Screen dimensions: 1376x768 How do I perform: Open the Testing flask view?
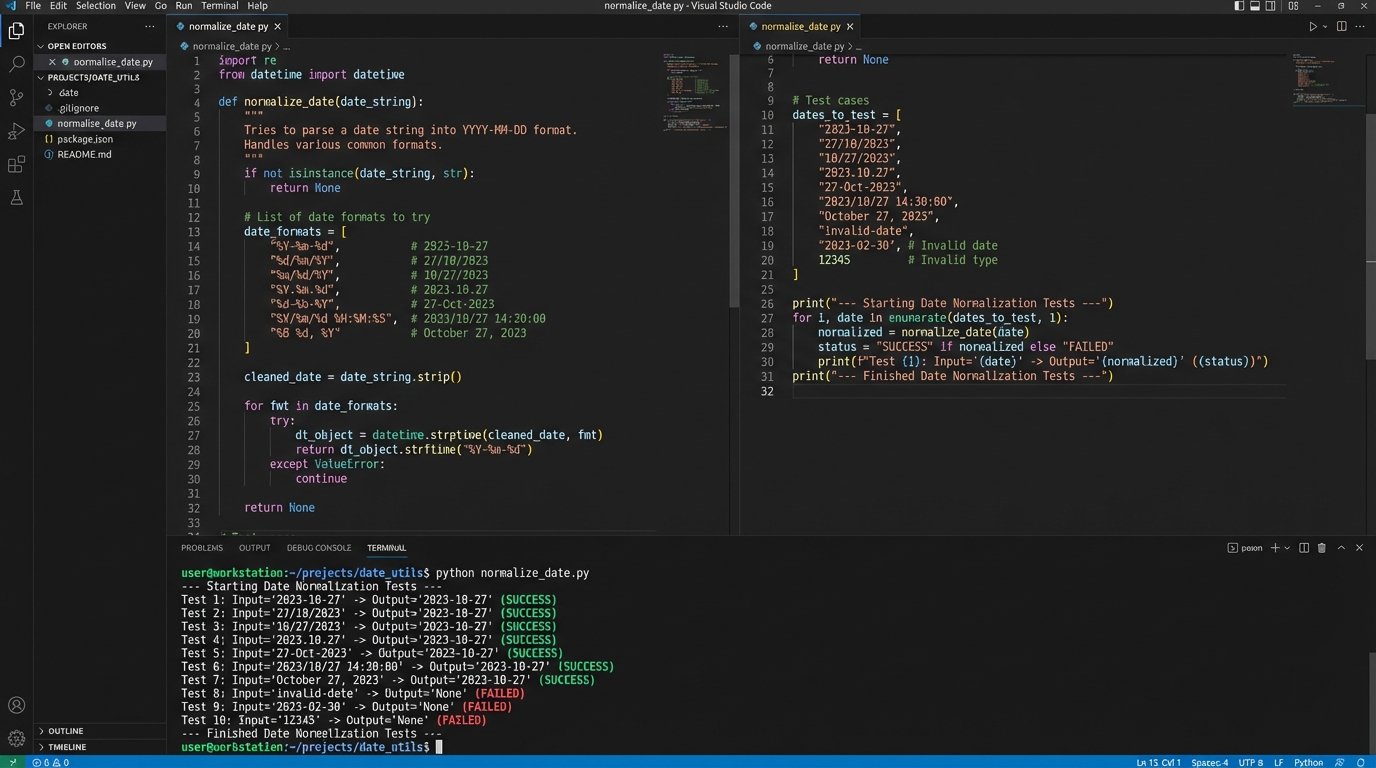pos(16,198)
